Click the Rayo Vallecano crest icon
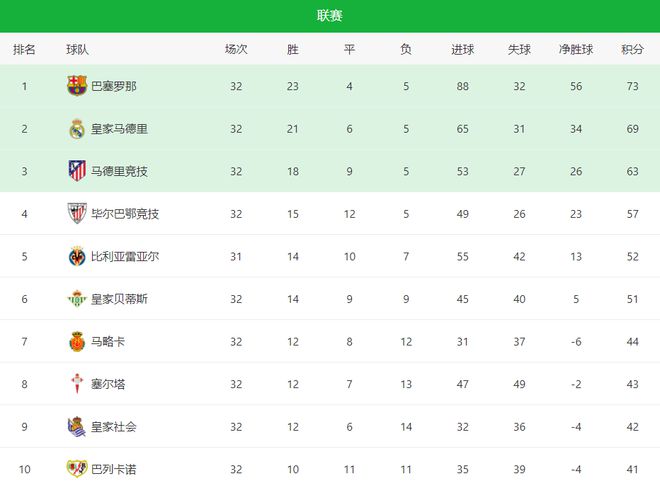660x486 pixels. pos(76,469)
